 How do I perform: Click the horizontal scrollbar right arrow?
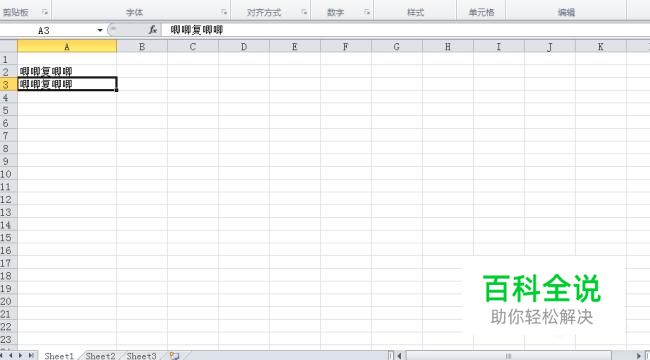(x=639, y=356)
